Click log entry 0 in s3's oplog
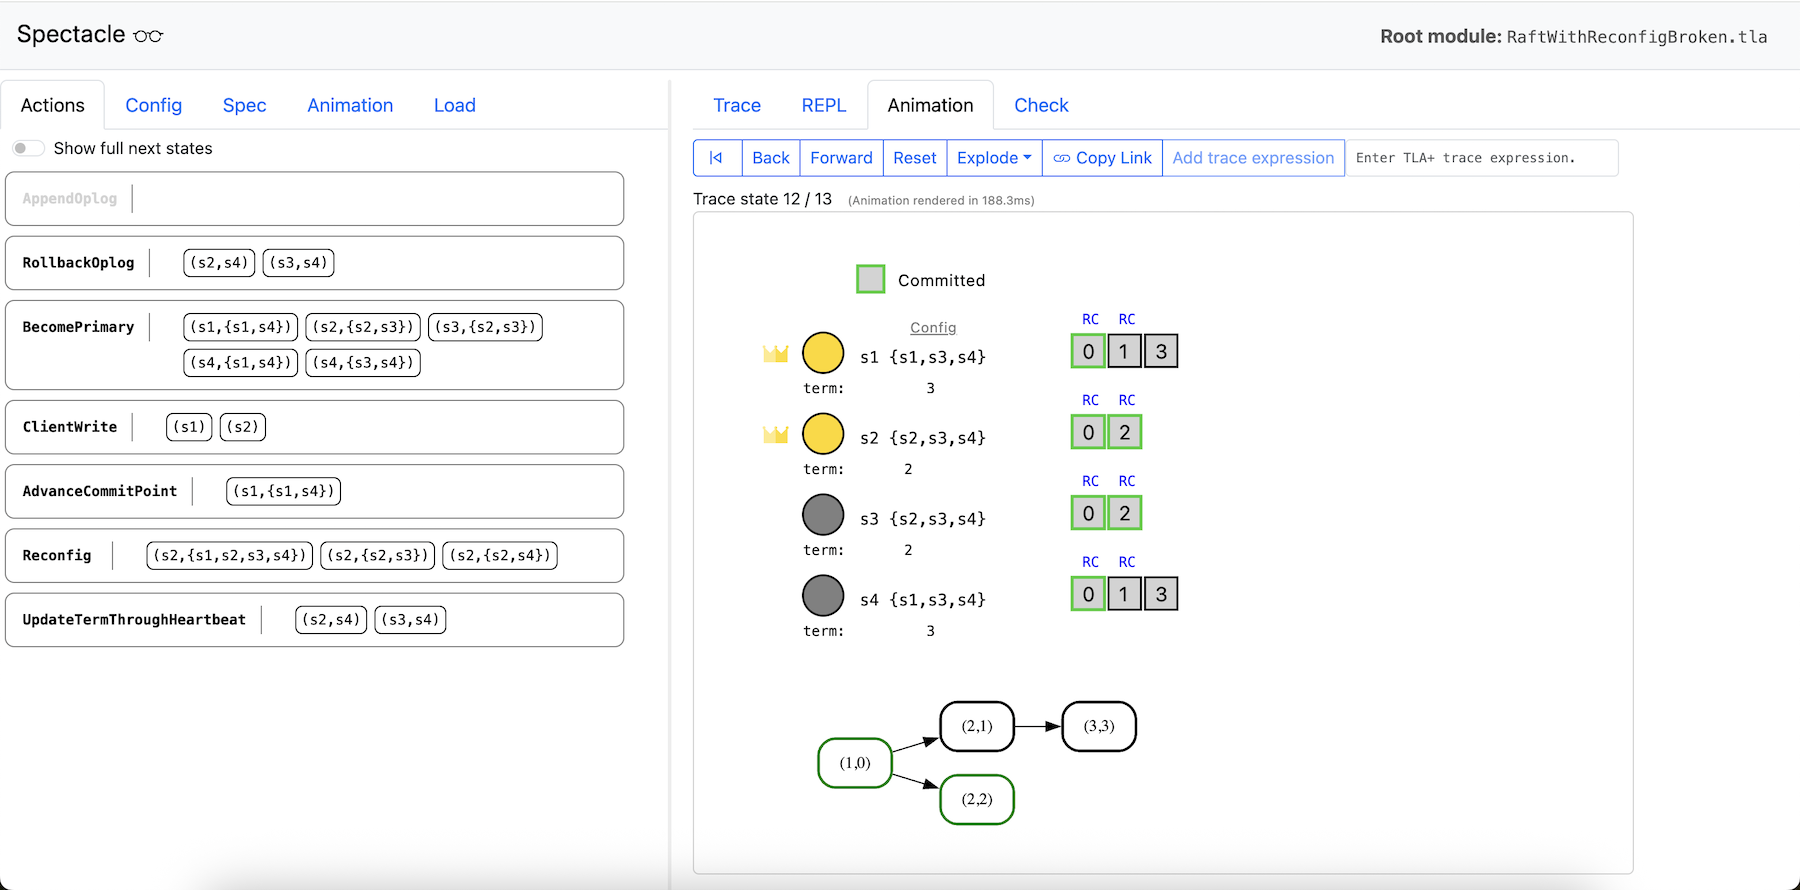This screenshot has height=890, width=1800. [1088, 513]
